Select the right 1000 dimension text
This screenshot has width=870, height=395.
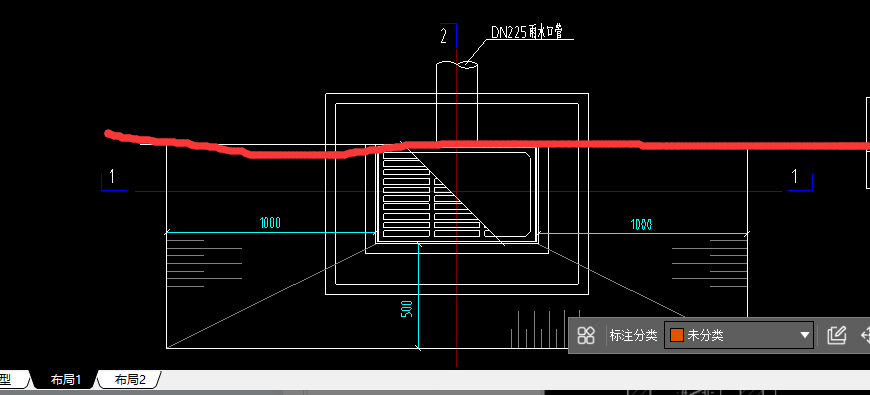pyautogui.click(x=641, y=224)
